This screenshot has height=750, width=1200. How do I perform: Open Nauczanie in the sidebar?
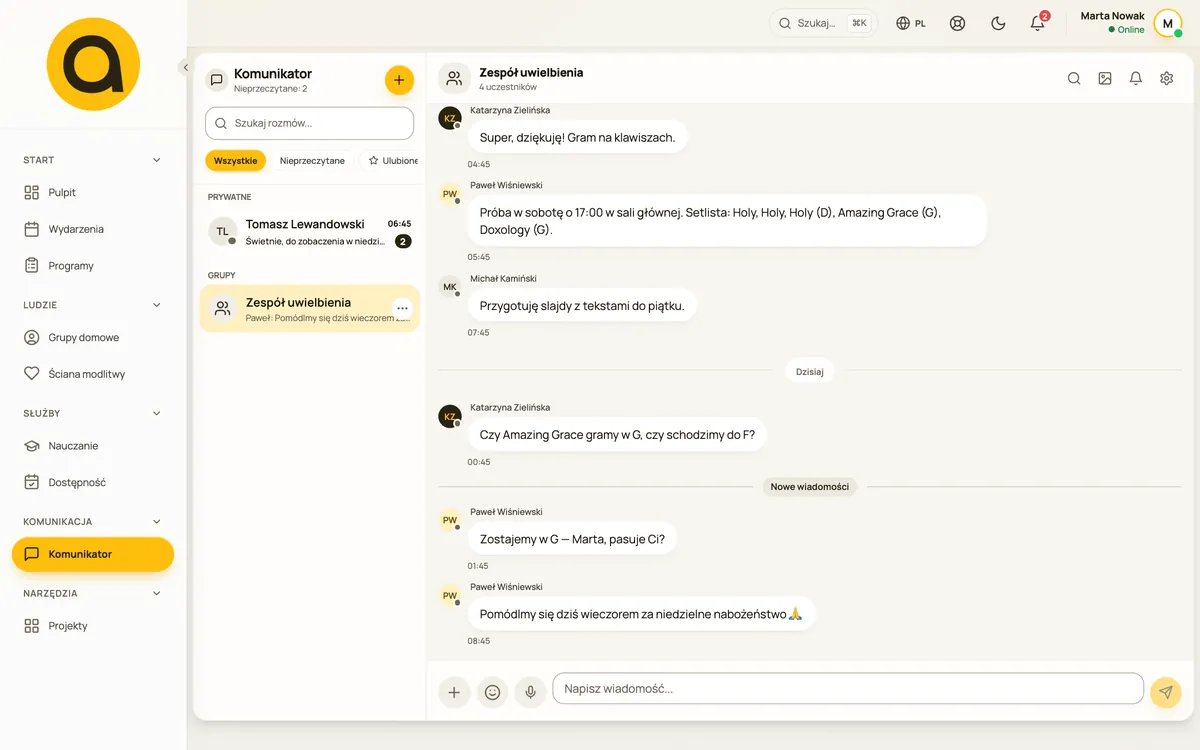[93, 445]
